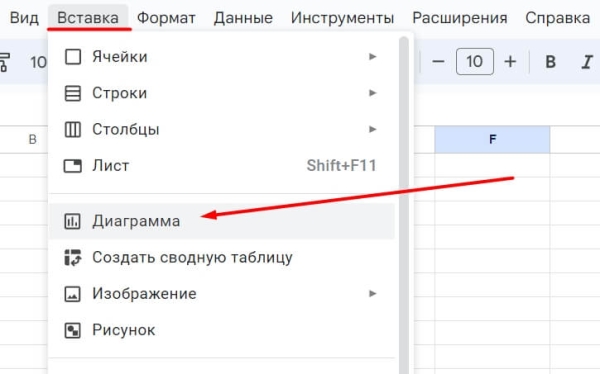Choose Рисунок menu entry

coord(222,330)
